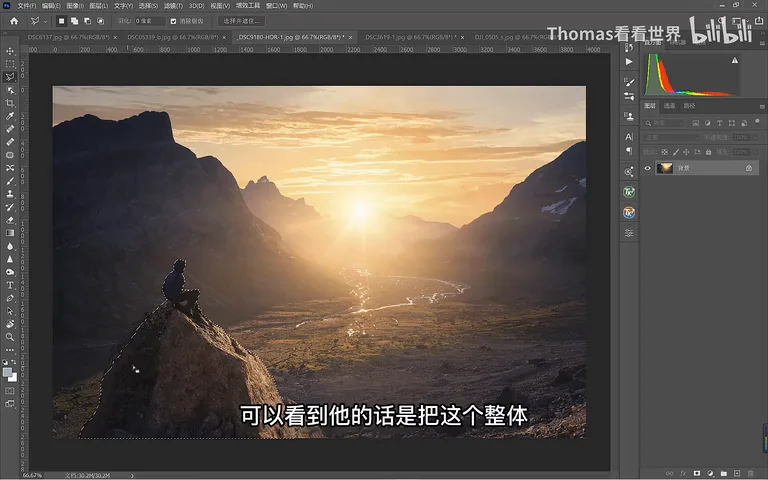Open the 选择(S) menu

pos(148,6)
